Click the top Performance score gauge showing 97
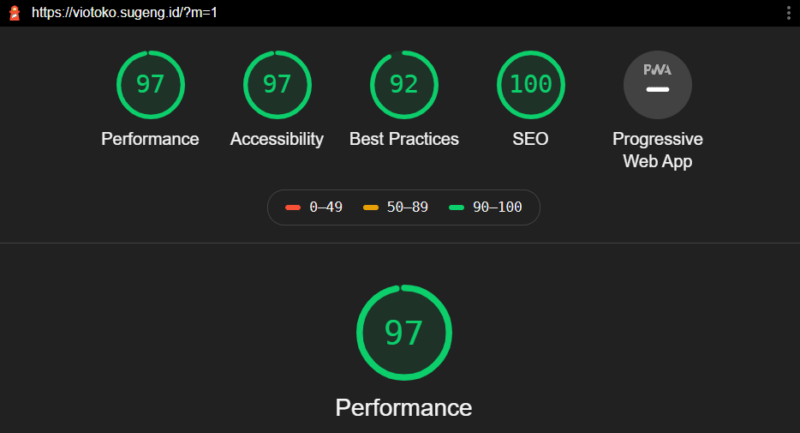The height and width of the screenshot is (433, 800). point(150,84)
